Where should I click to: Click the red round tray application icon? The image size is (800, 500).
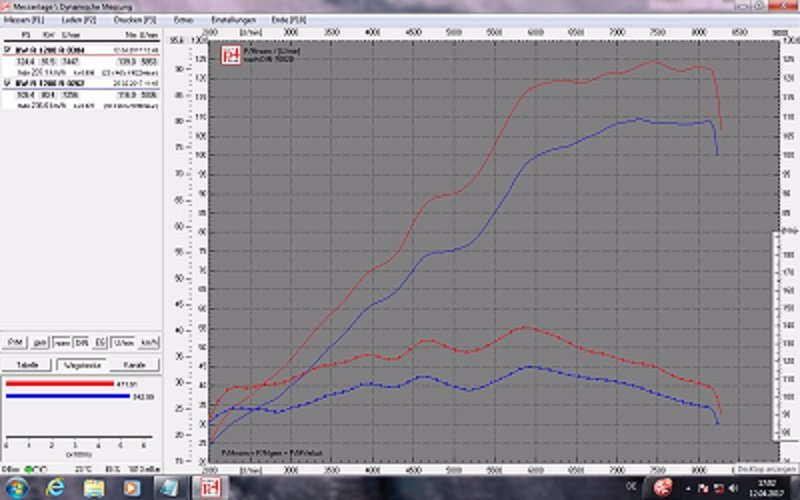click(x=663, y=488)
